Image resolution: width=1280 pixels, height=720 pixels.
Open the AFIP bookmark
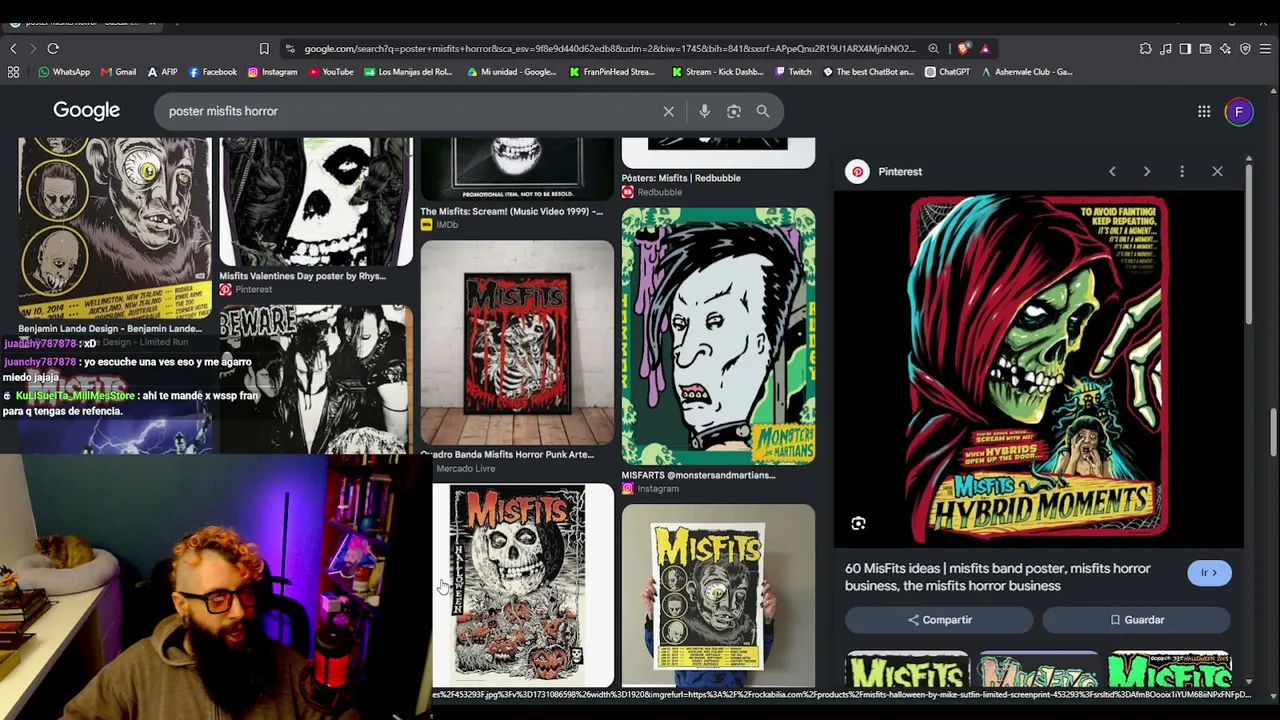click(162, 72)
